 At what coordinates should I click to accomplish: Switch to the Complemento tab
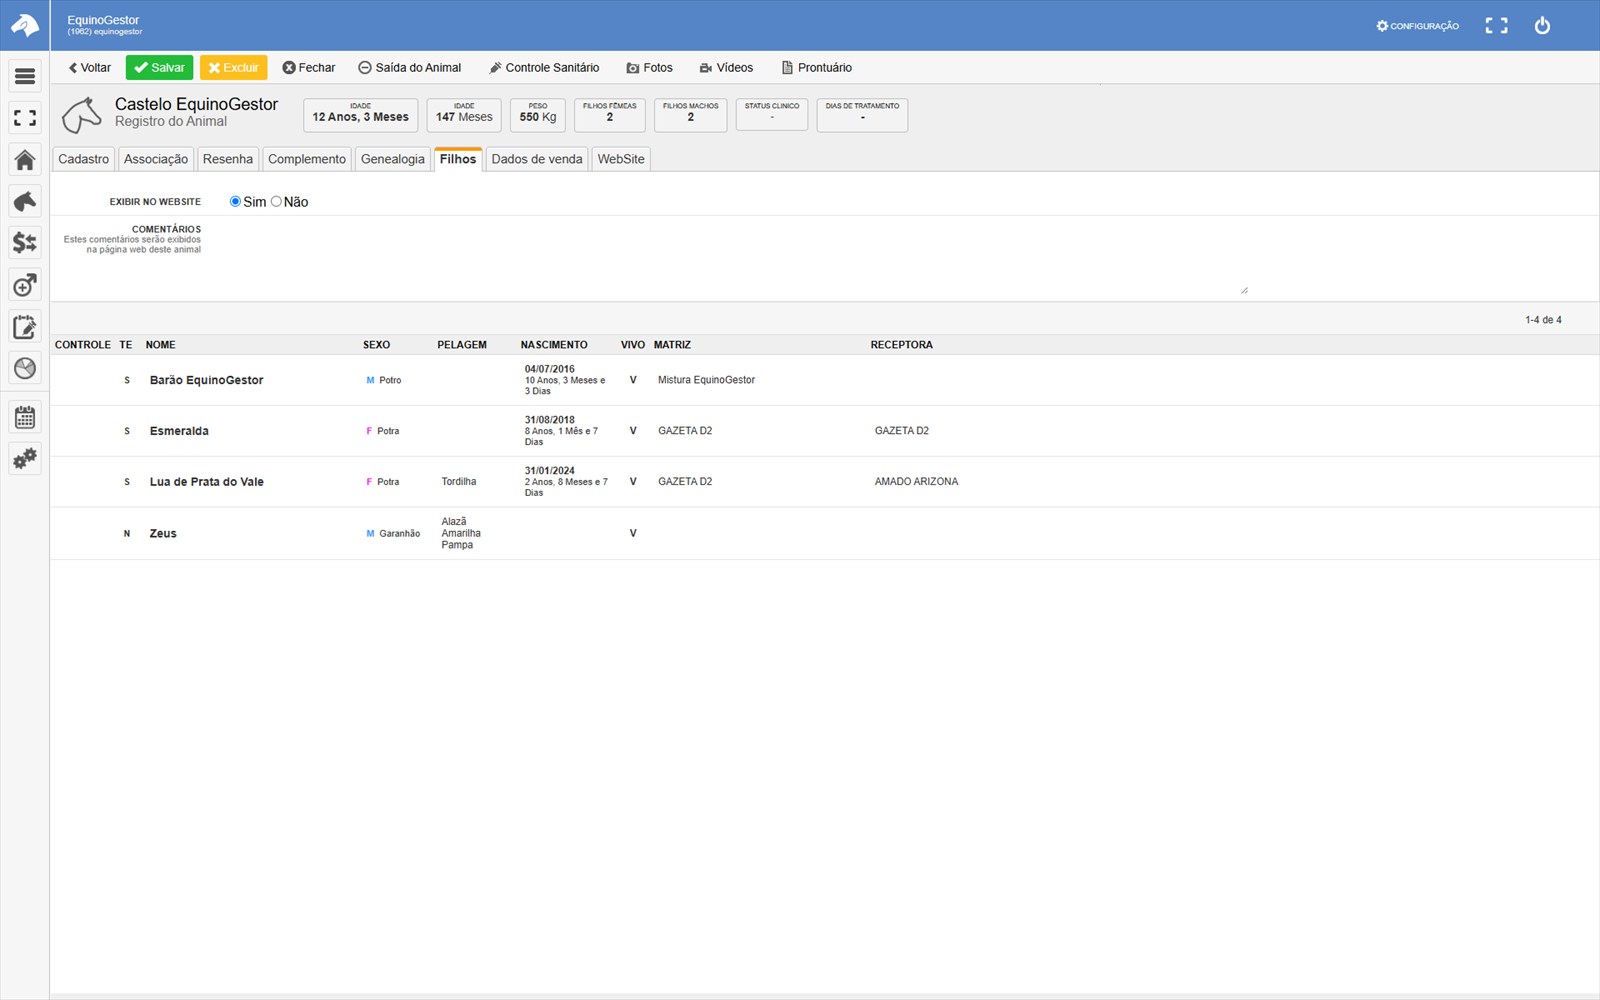point(307,159)
